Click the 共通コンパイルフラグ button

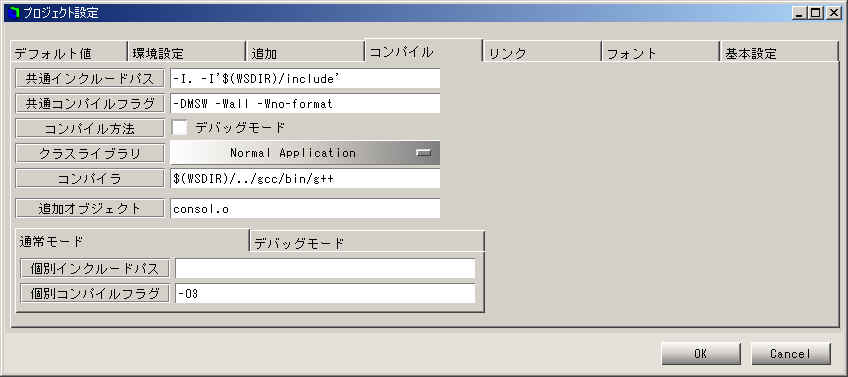pos(90,103)
